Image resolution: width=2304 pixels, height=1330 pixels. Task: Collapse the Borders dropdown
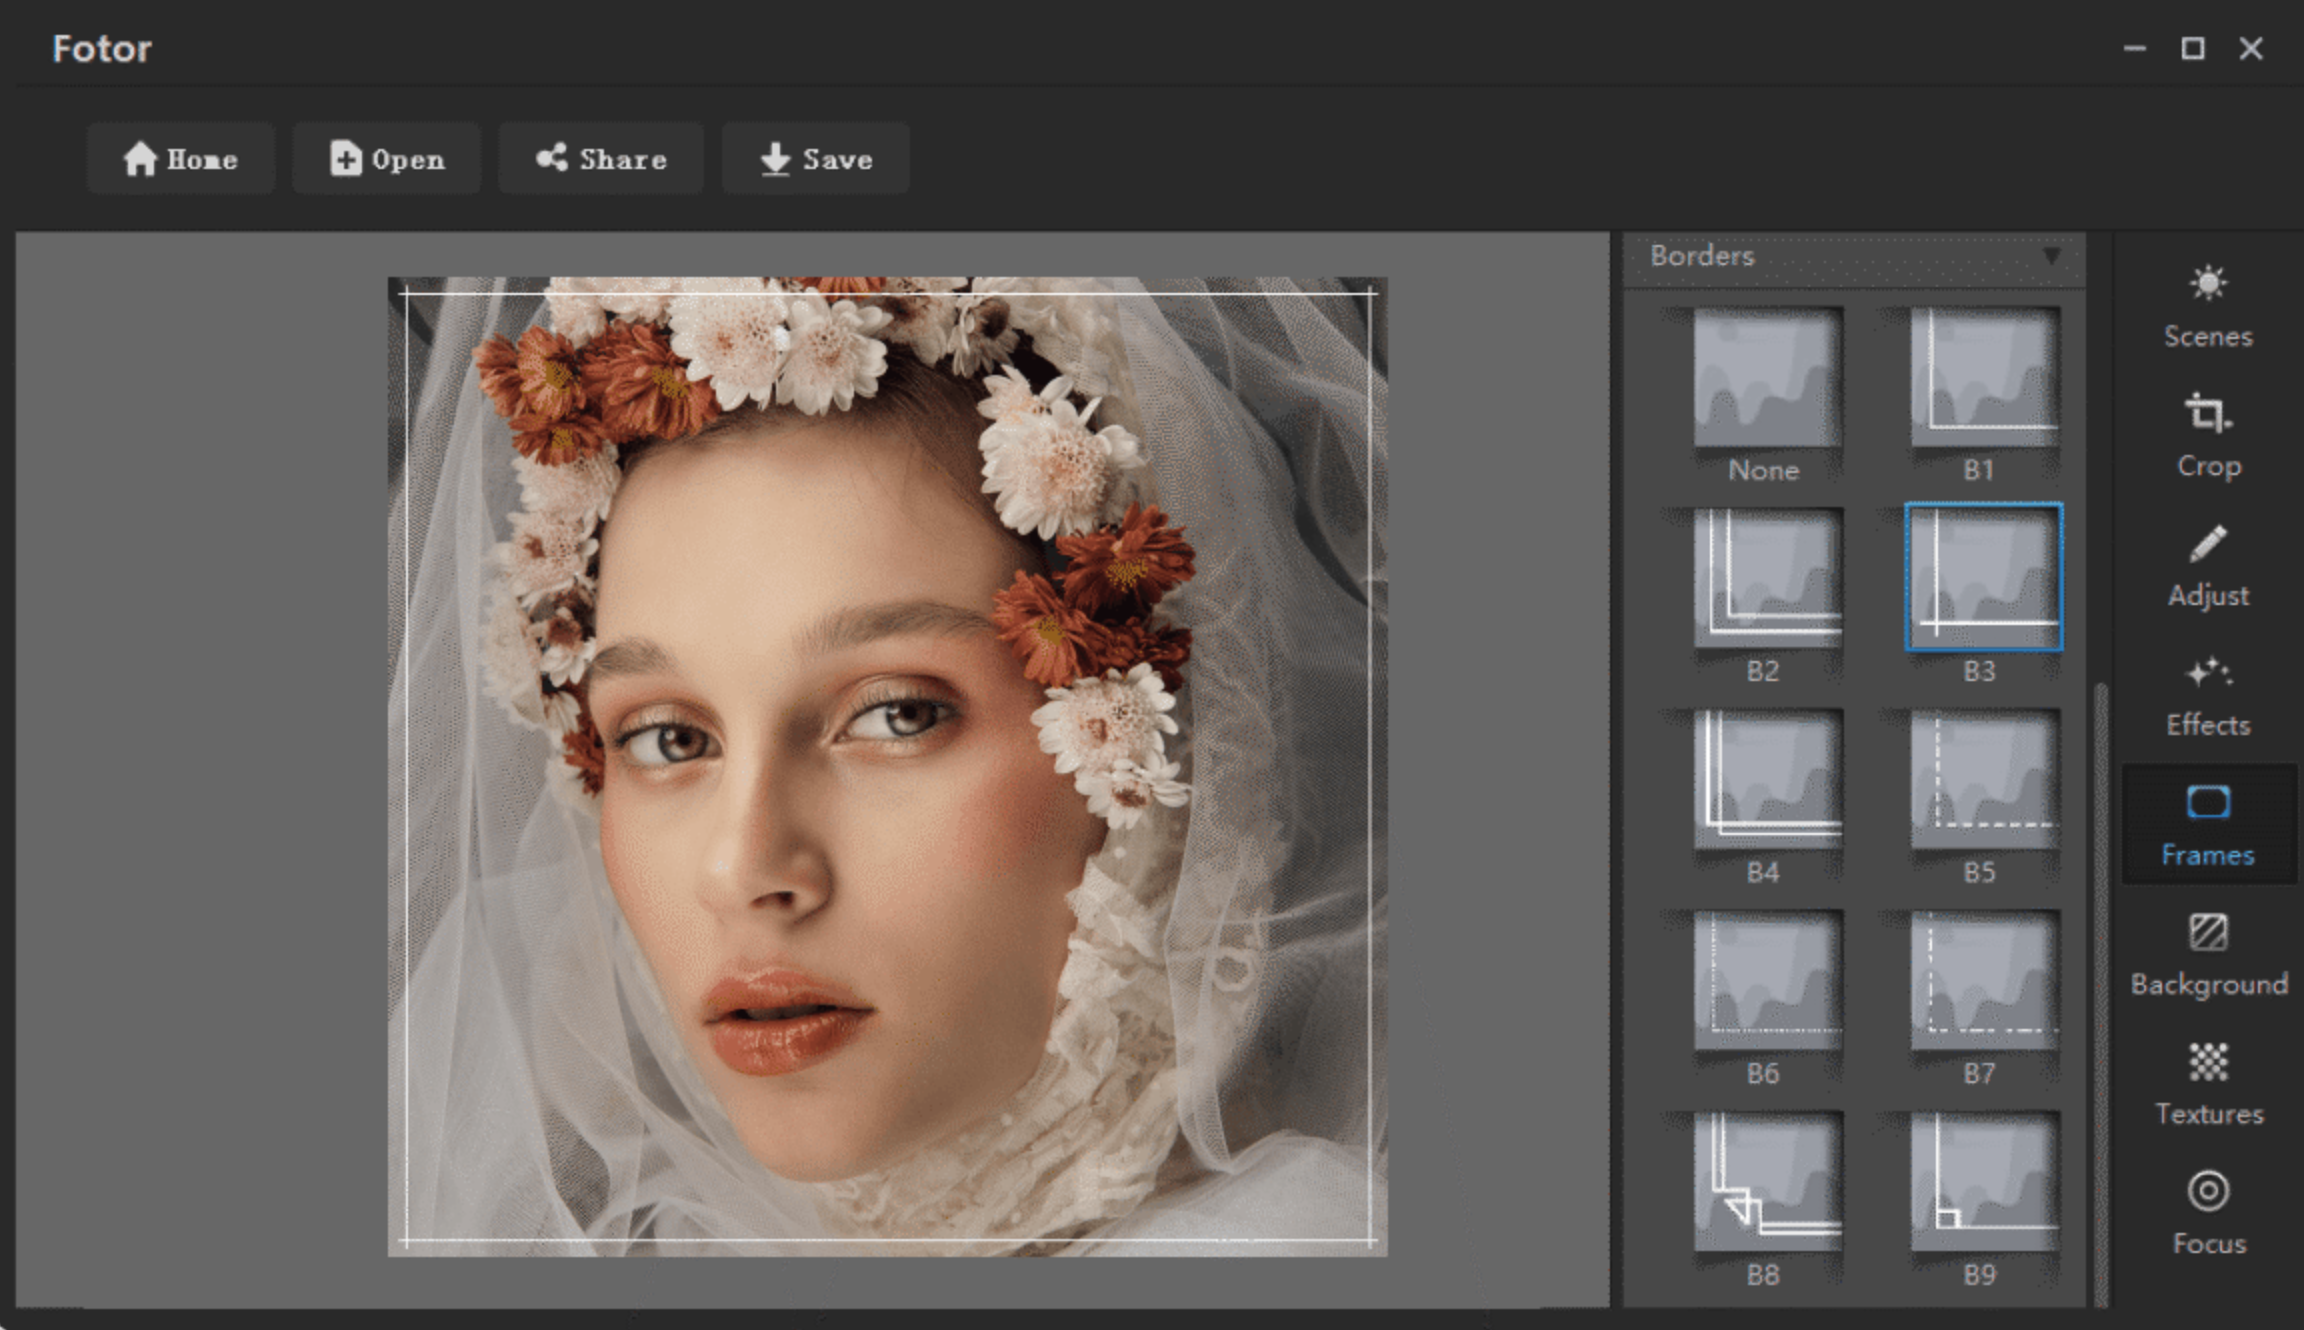(2051, 258)
